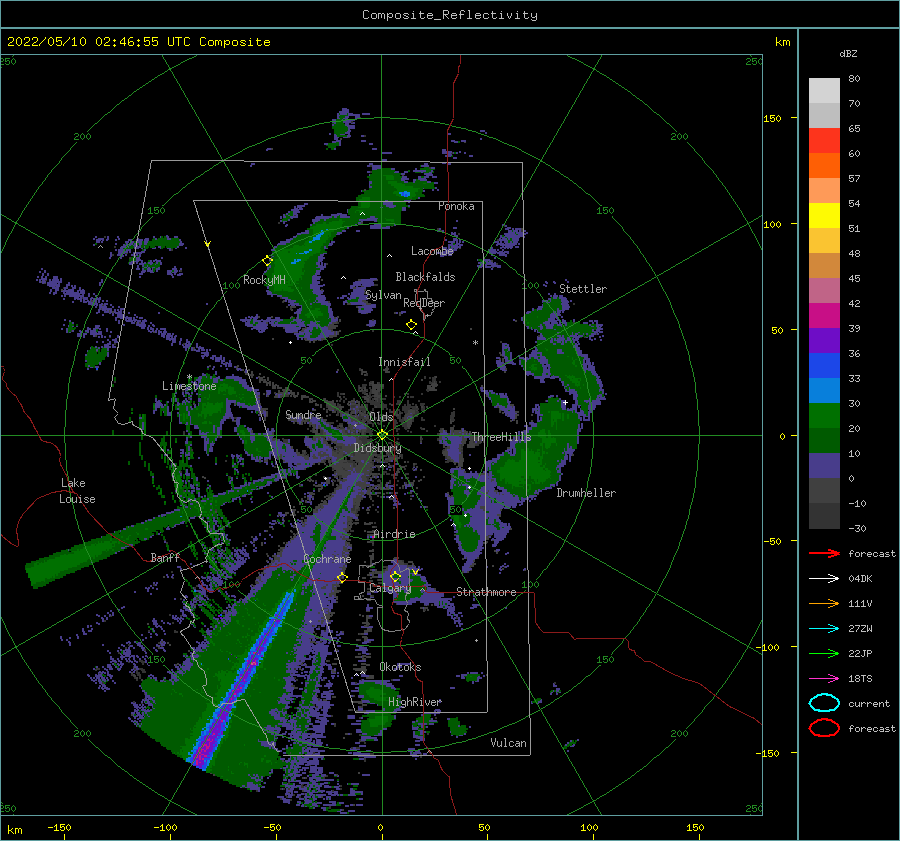Click the ThreeHills label
The image size is (900, 841).
(502, 437)
